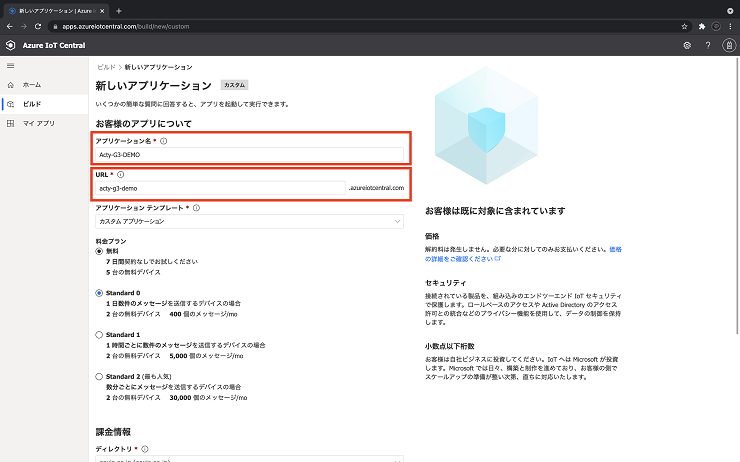This screenshot has width=740, height=462.
Task: Reload the page with refresh icon
Action: [38, 26]
